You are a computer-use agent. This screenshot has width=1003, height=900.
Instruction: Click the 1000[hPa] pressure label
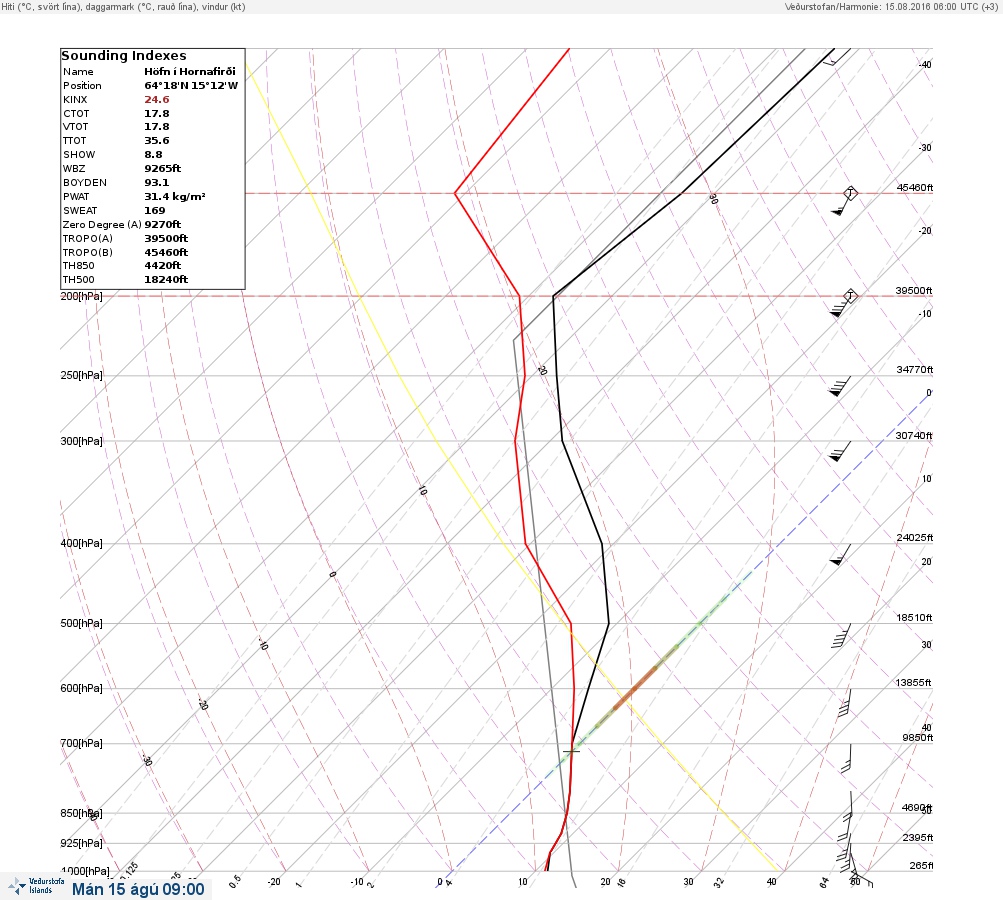point(85,871)
